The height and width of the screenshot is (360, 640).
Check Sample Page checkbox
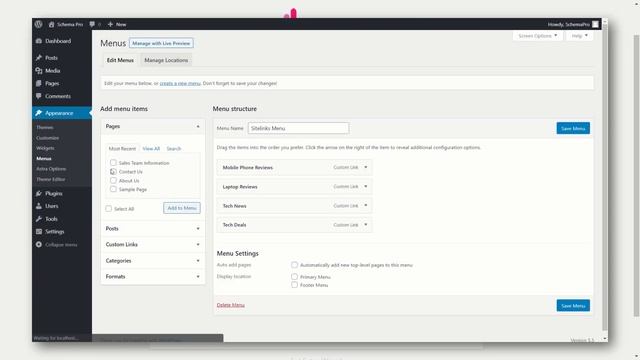pyautogui.click(x=113, y=189)
